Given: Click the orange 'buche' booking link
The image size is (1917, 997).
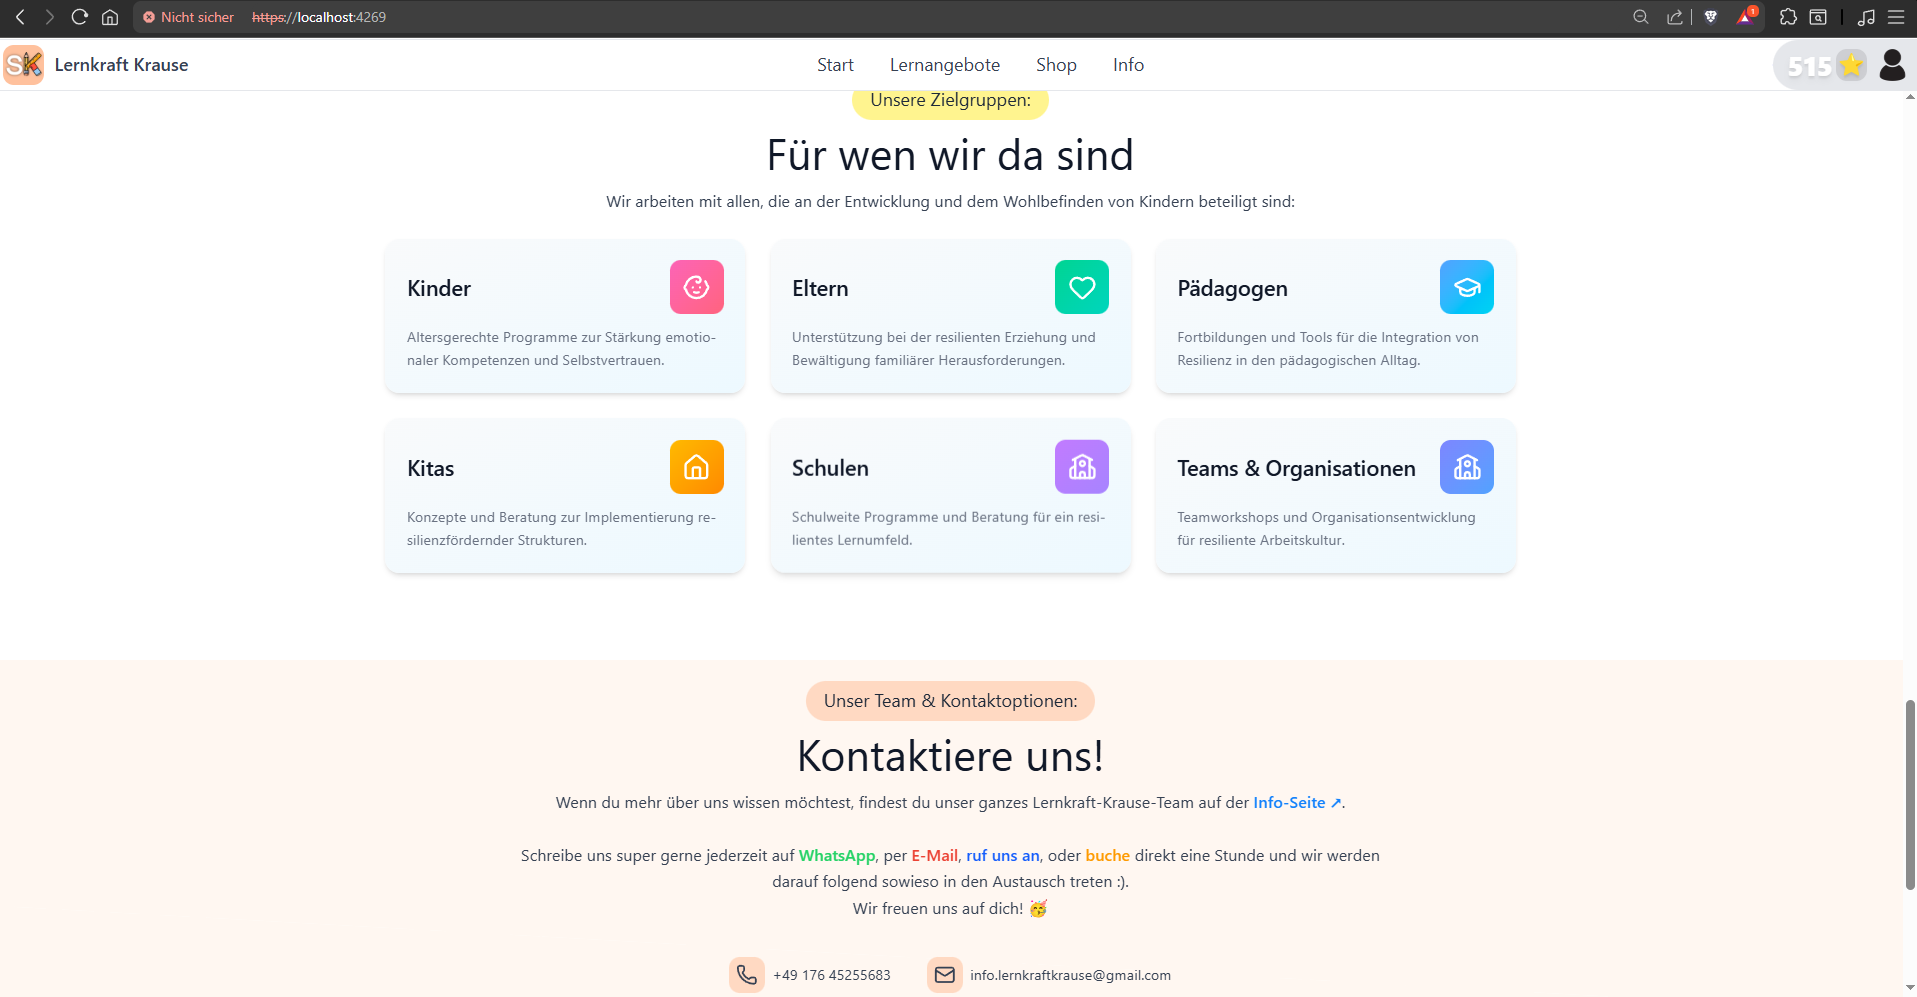Looking at the screenshot, I should [1107, 856].
